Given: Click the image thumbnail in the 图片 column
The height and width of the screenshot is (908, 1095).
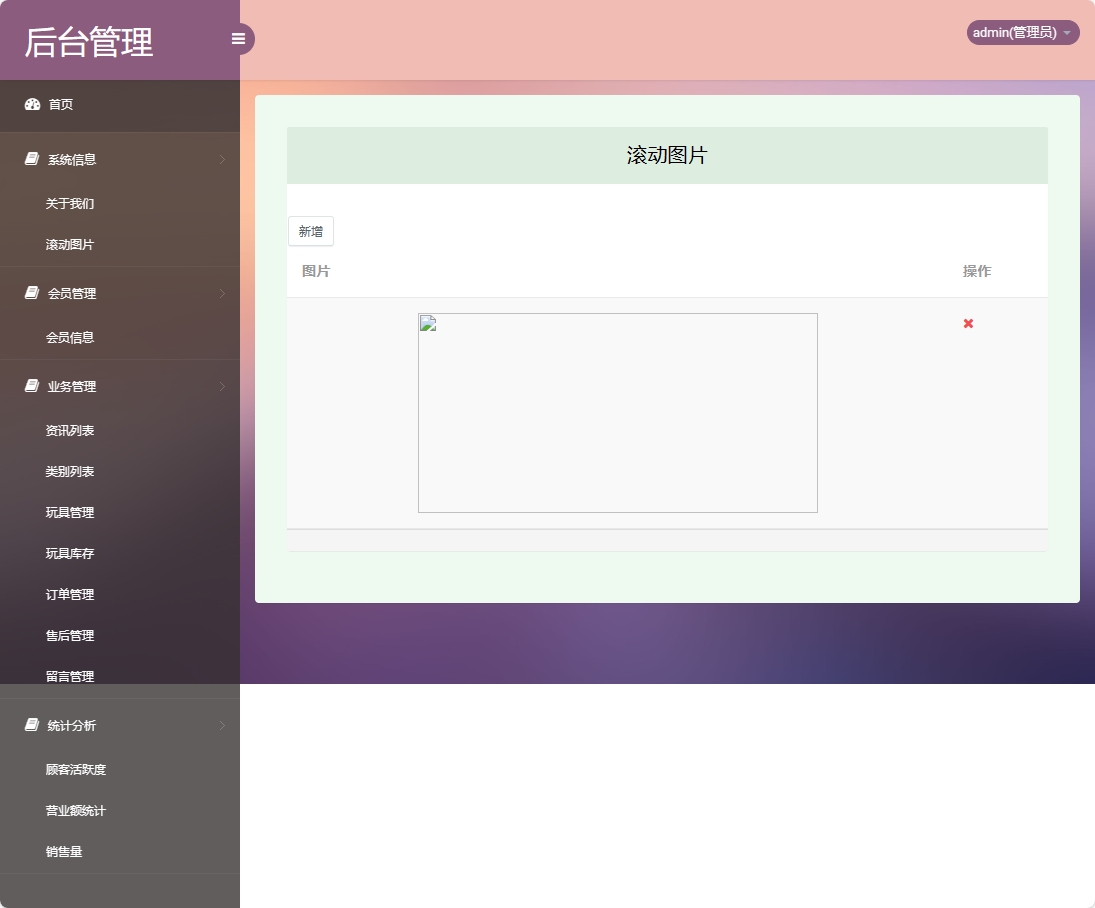Looking at the screenshot, I should pyautogui.click(x=617, y=412).
